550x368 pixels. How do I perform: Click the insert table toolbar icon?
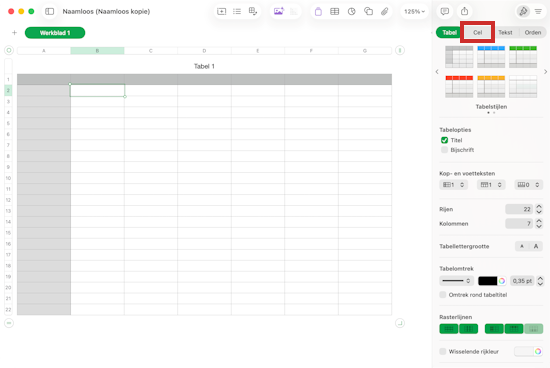335,12
